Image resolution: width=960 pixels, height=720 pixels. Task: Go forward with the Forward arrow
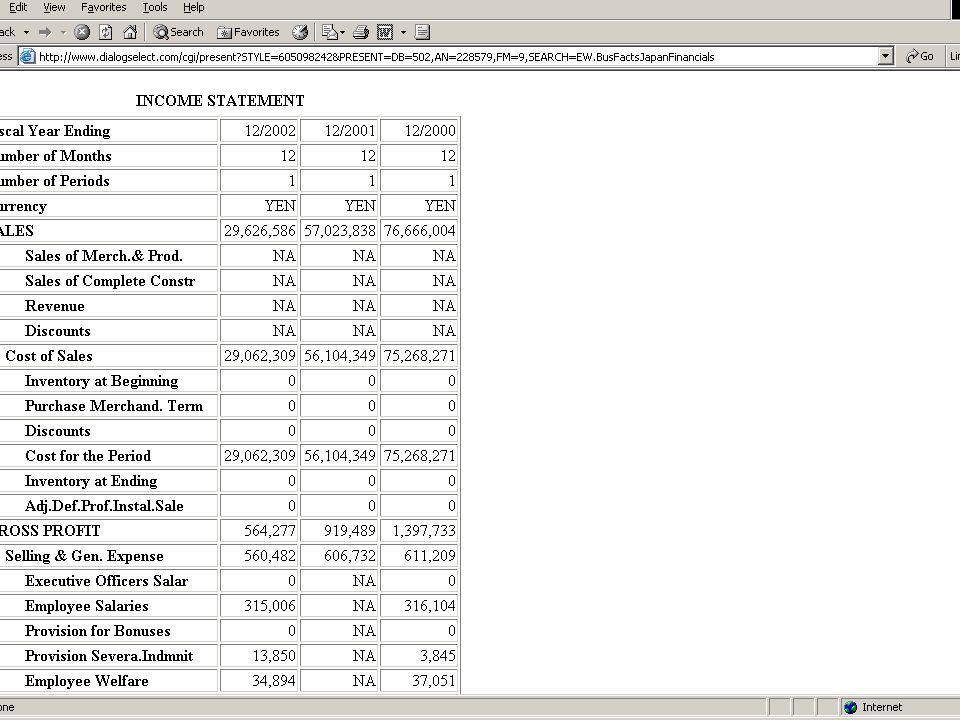point(45,32)
